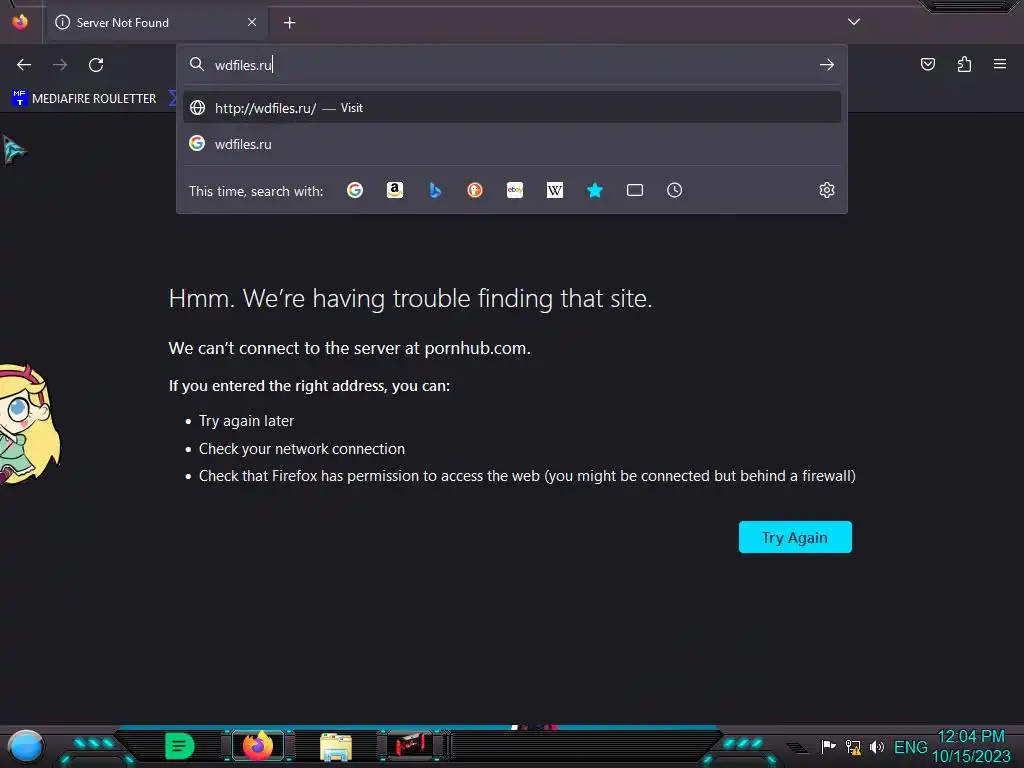Open the List all tabs chevron

[x=854, y=22]
